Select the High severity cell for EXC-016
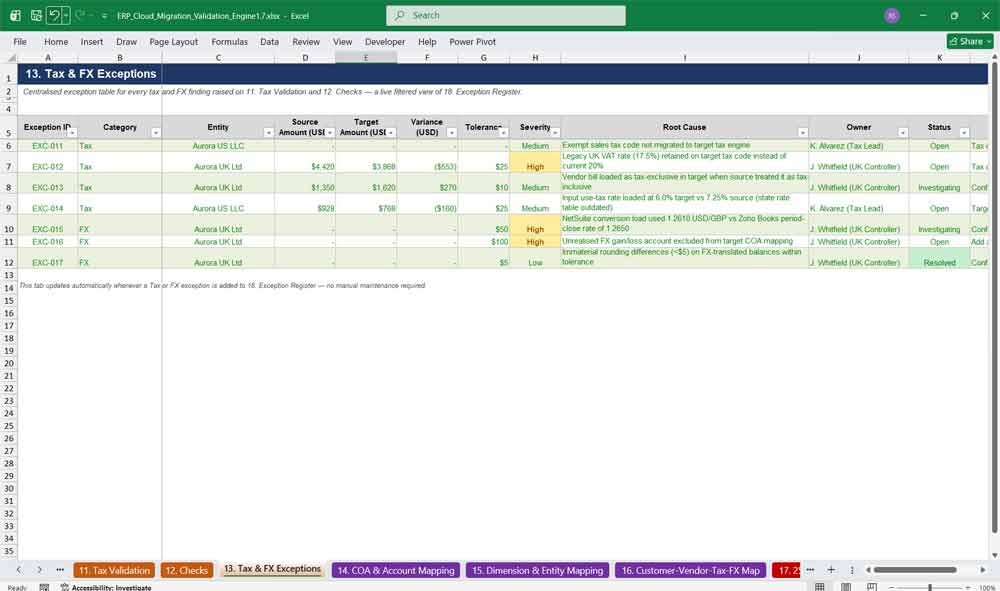Screen dimensions: 1000x591 tap(535, 242)
